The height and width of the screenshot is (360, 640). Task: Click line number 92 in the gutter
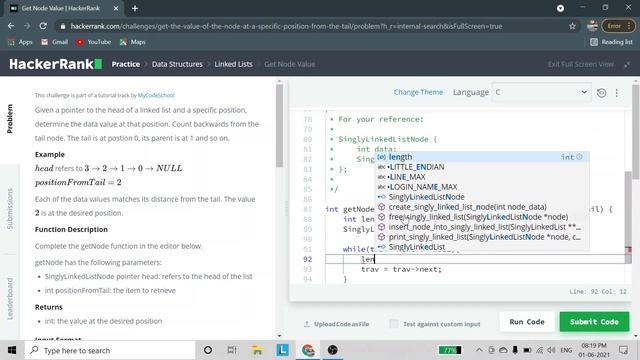point(307,259)
